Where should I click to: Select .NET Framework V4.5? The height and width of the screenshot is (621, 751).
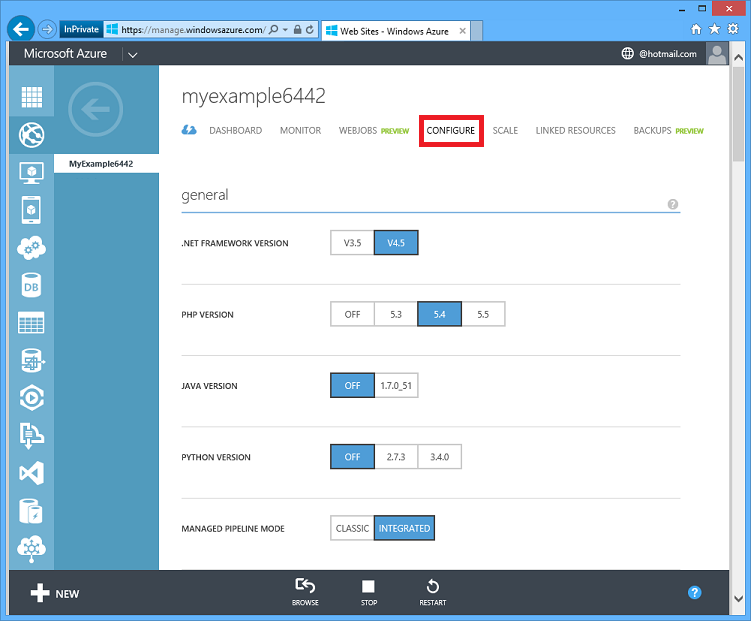(396, 243)
